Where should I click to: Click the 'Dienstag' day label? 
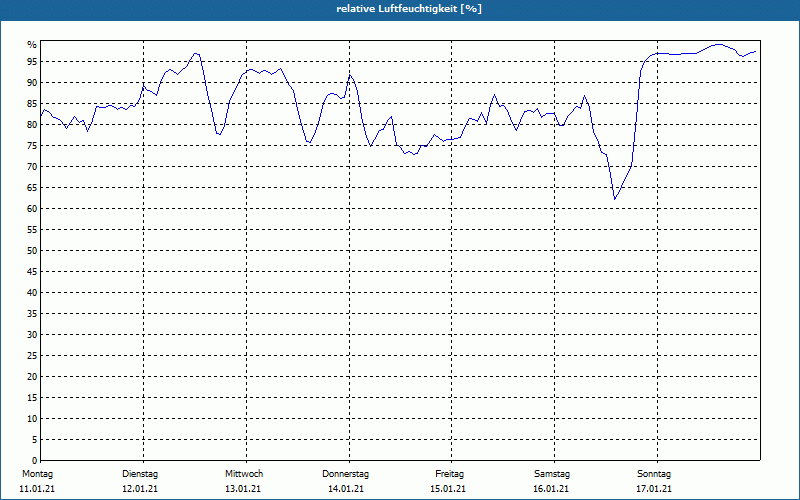click(140, 474)
